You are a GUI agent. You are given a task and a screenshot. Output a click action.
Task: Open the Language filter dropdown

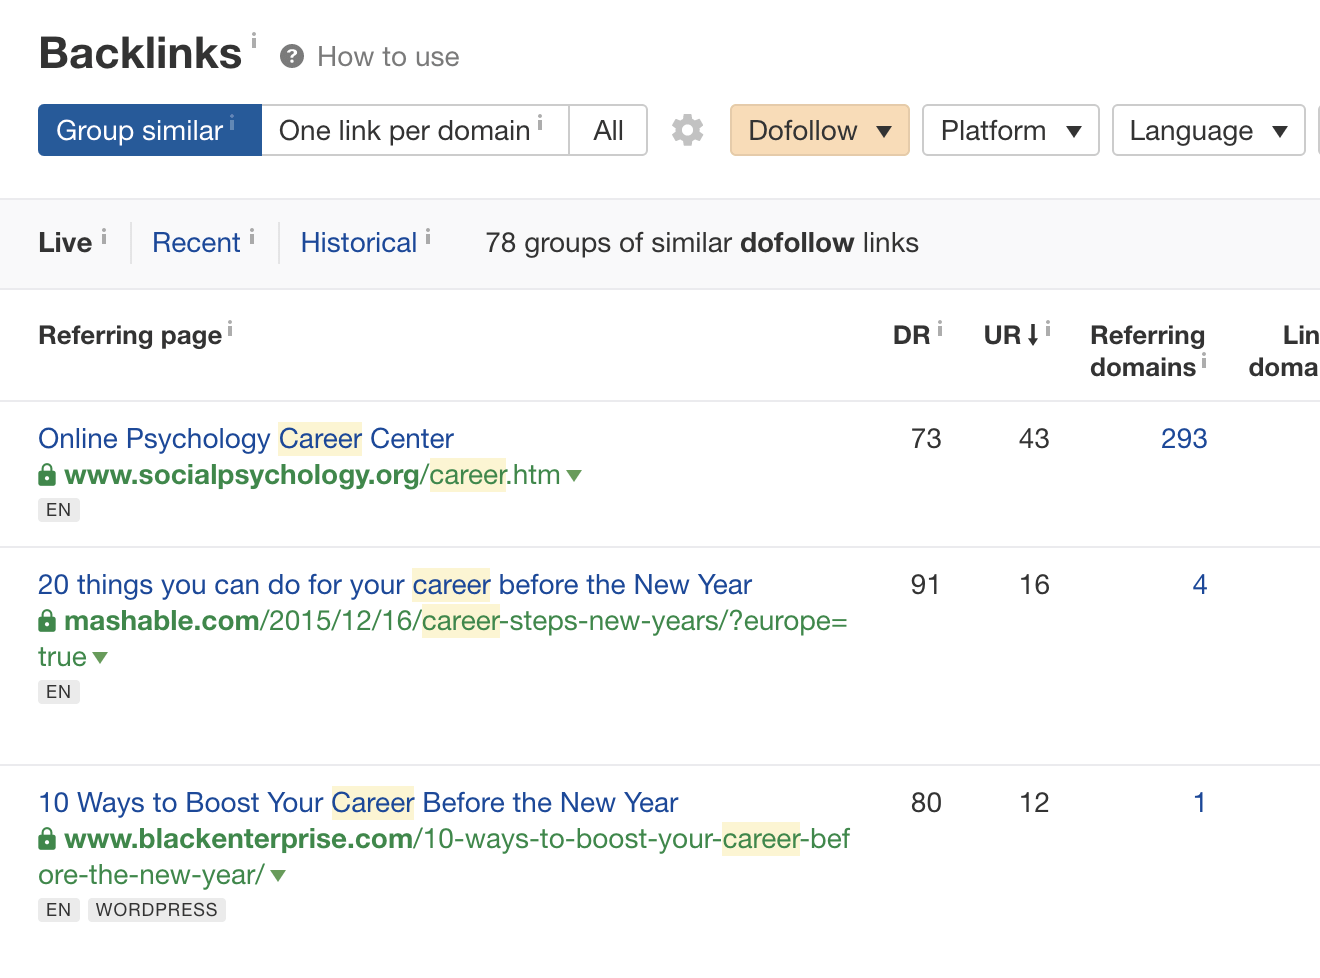(x=1207, y=130)
